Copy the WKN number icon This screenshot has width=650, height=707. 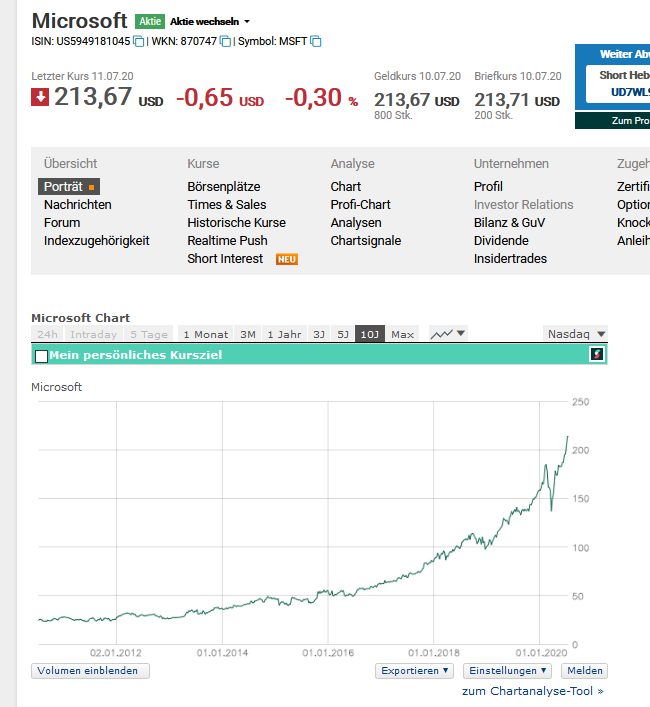pos(225,41)
